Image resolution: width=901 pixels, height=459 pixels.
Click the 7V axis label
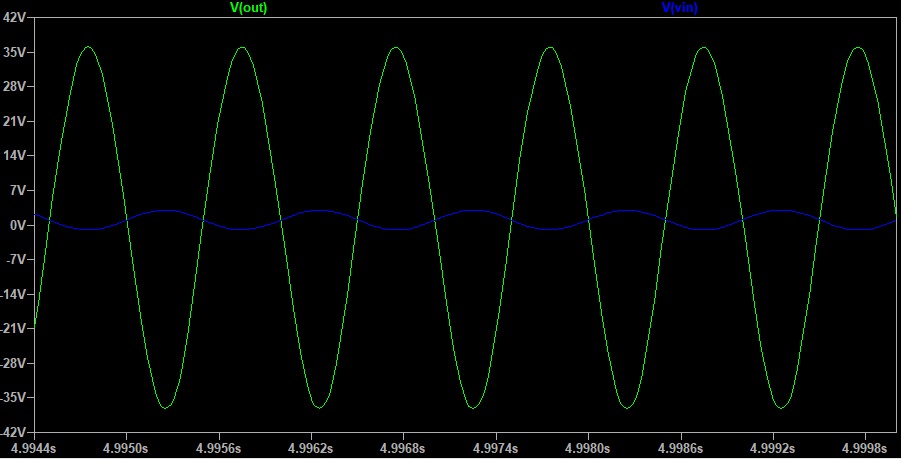(x=18, y=190)
